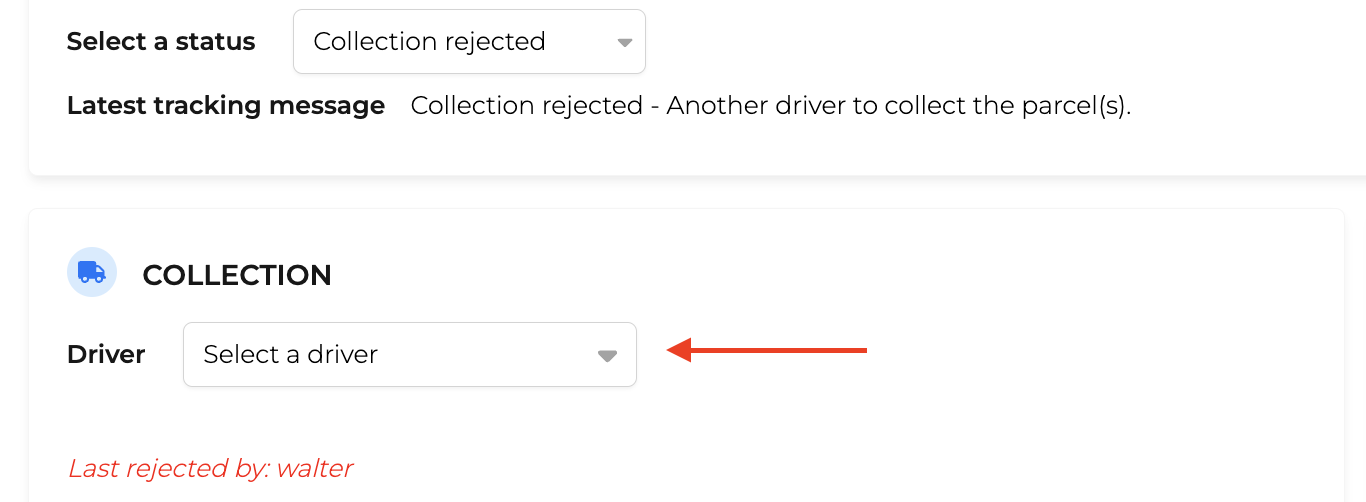Image resolution: width=1366 pixels, height=502 pixels.
Task: Click the 'Select a driver' placeholder text
Action: click(x=290, y=354)
